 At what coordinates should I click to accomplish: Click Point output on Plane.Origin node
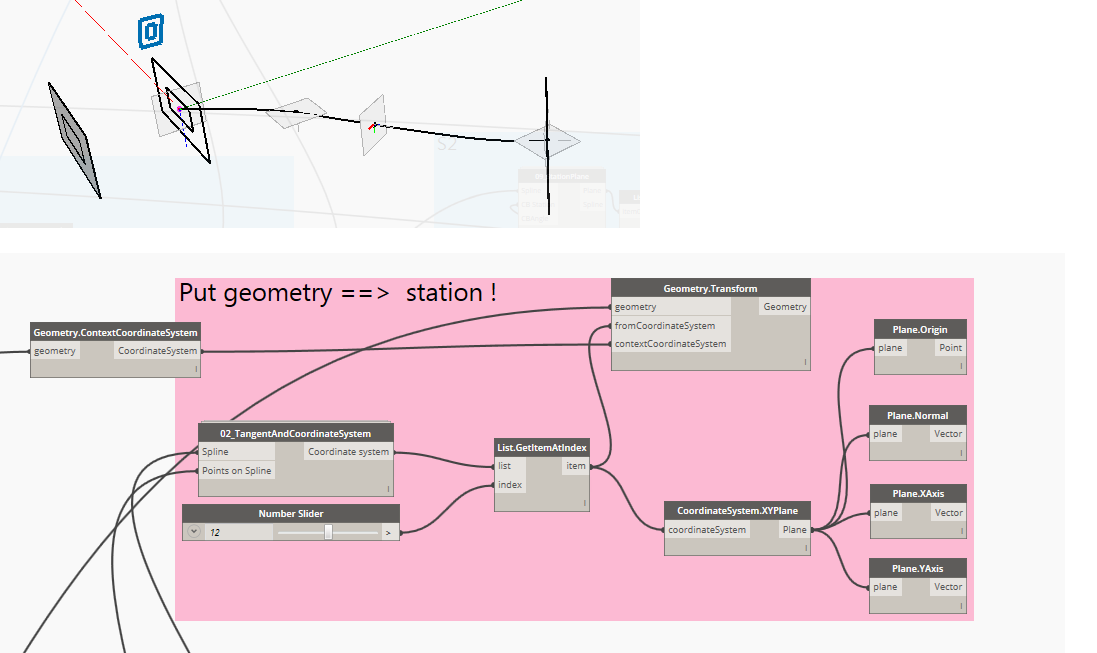tap(950, 348)
